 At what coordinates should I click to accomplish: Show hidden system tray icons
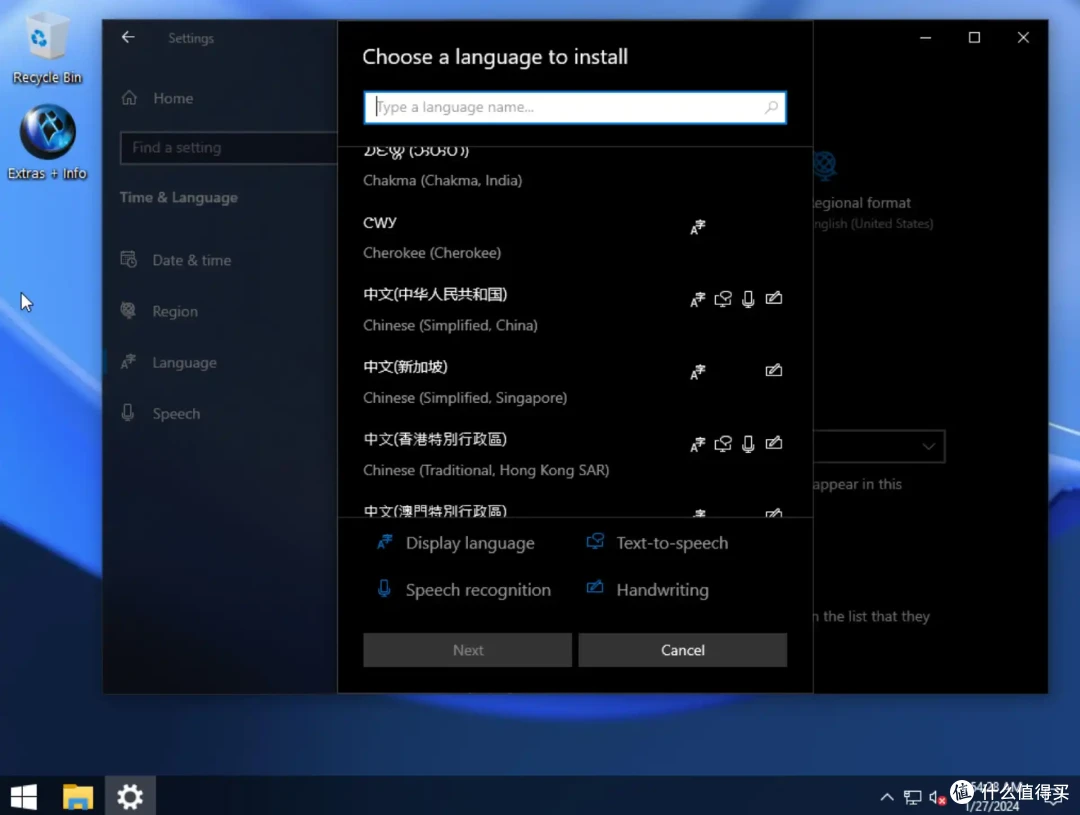click(x=887, y=797)
